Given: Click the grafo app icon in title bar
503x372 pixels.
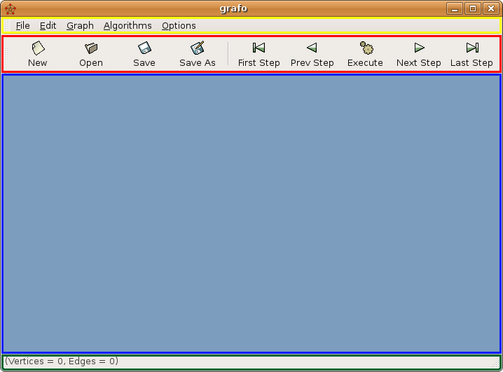Looking at the screenshot, I should 10,9.
